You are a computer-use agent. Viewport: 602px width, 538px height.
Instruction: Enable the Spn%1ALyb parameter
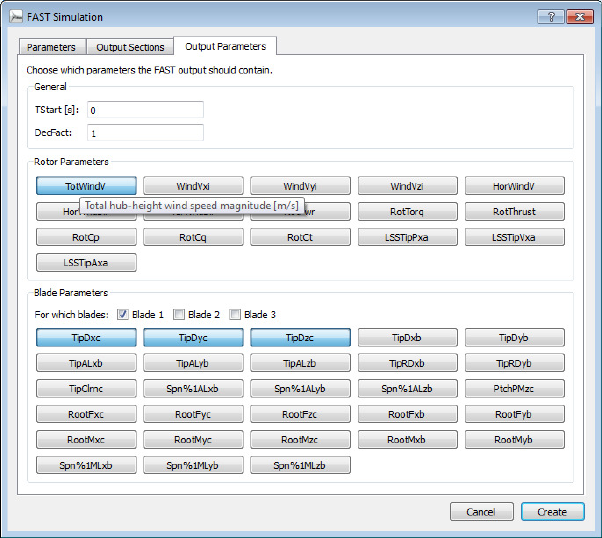tap(300, 389)
